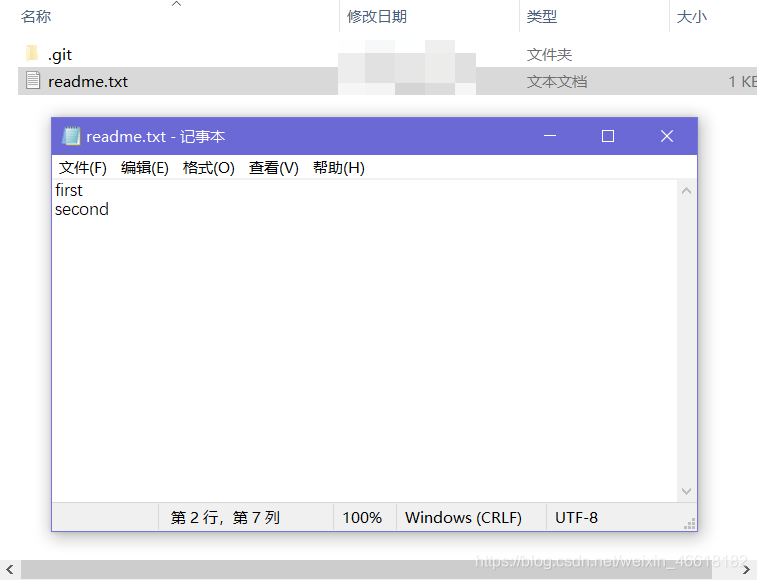The height and width of the screenshot is (580, 757).
Task: Click the Notepad resize grip corner
Action: 690,524
